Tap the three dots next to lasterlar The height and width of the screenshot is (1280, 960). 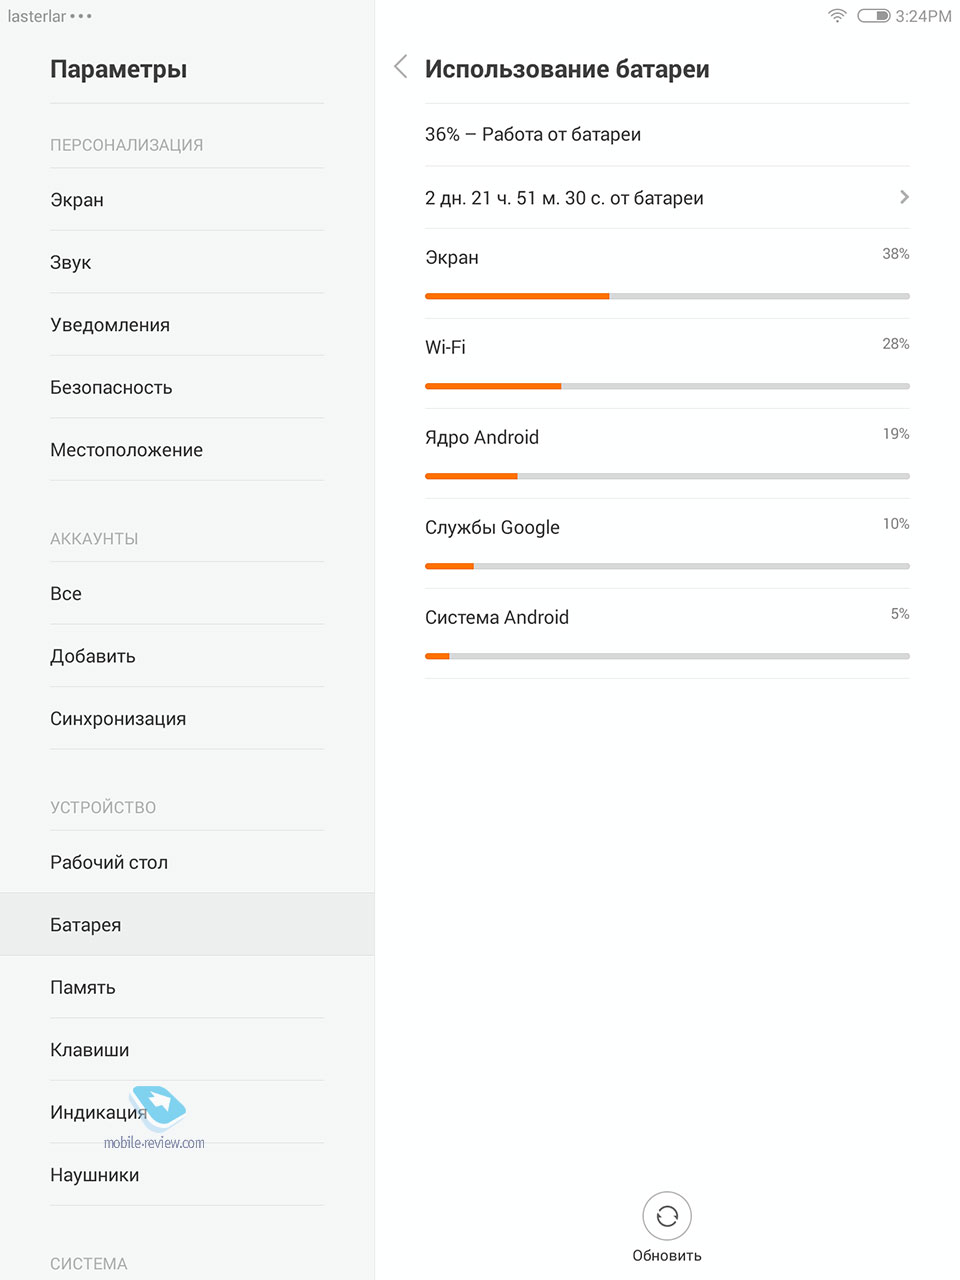pyautogui.click(x=81, y=17)
